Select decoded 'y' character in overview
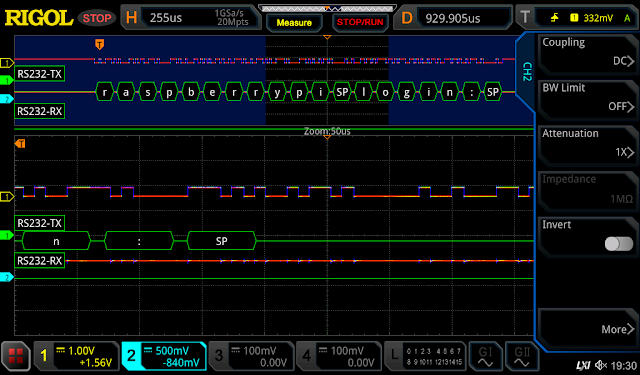Image resolution: width=640 pixels, height=375 pixels. pyautogui.click(x=277, y=92)
